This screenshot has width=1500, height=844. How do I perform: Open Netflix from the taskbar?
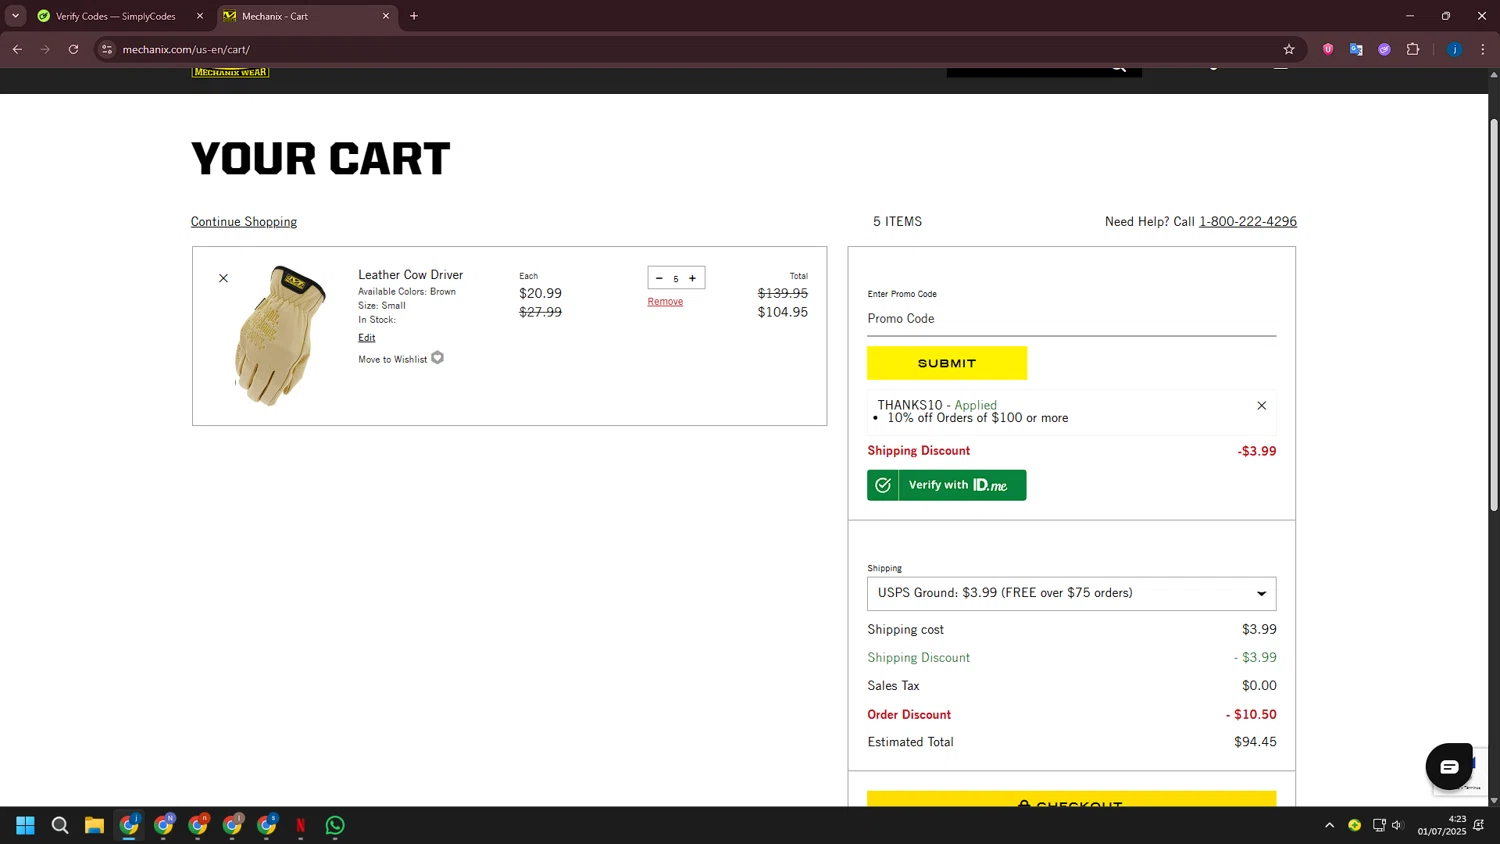click(x=300, y=825)
